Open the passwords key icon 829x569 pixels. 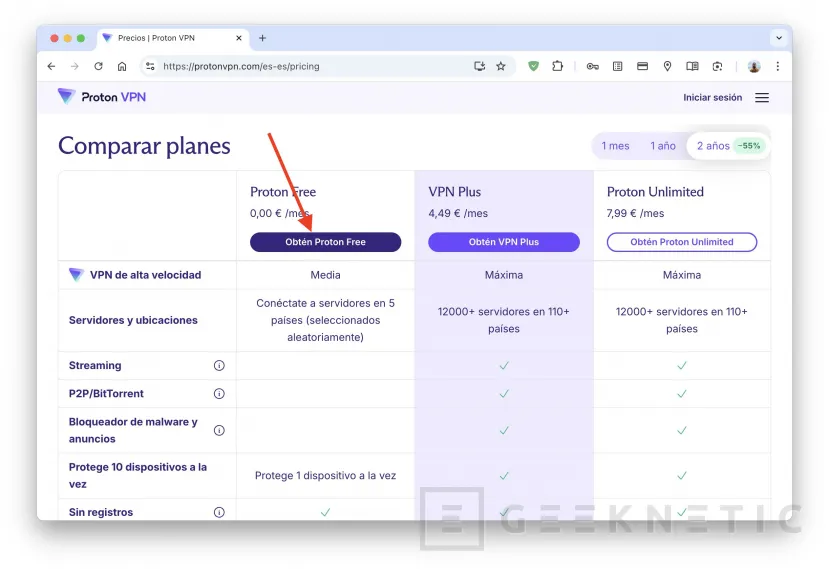tap(593, 66)
